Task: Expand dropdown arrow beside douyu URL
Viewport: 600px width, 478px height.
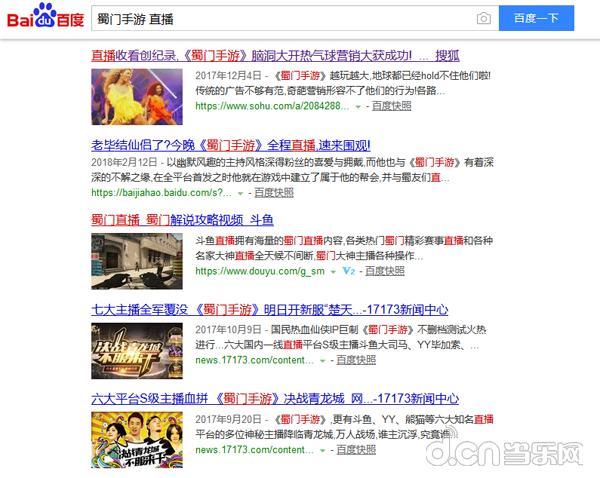Action: pyautogui.click(x=333, y=272)
